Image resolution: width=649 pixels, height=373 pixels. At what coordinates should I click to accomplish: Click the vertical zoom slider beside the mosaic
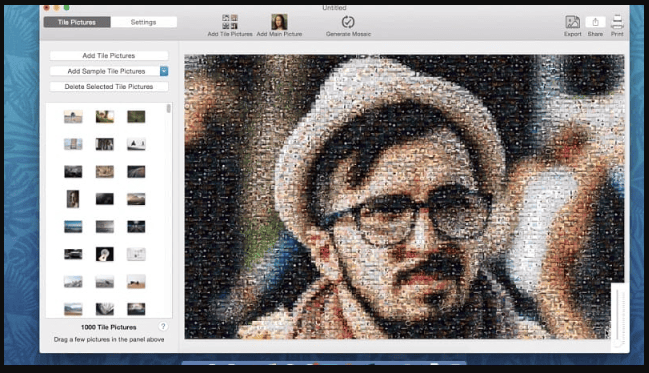(x=618, y=317)
